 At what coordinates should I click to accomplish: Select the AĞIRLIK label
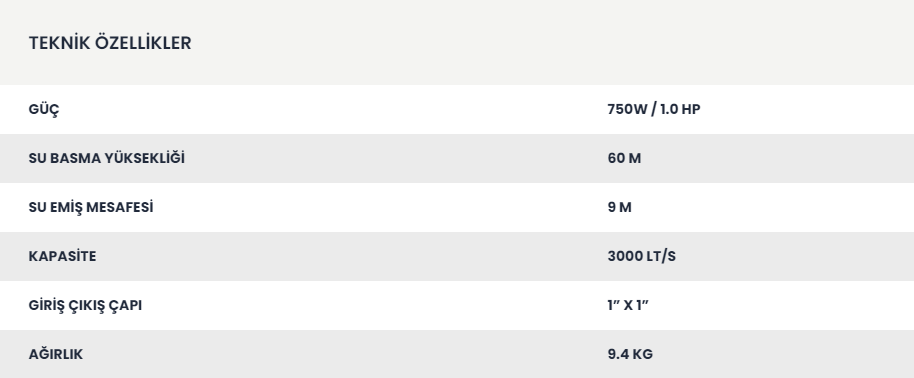55,354
